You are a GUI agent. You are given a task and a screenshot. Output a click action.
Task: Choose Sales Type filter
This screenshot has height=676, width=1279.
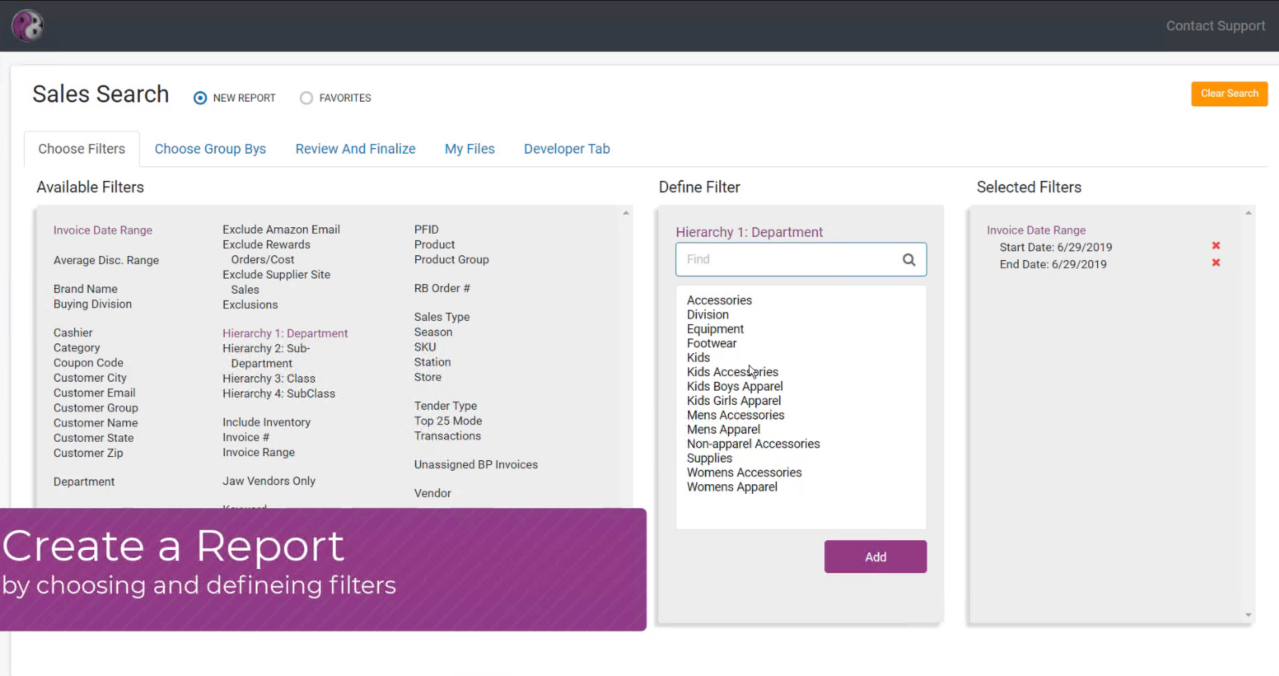coord(442,317)
